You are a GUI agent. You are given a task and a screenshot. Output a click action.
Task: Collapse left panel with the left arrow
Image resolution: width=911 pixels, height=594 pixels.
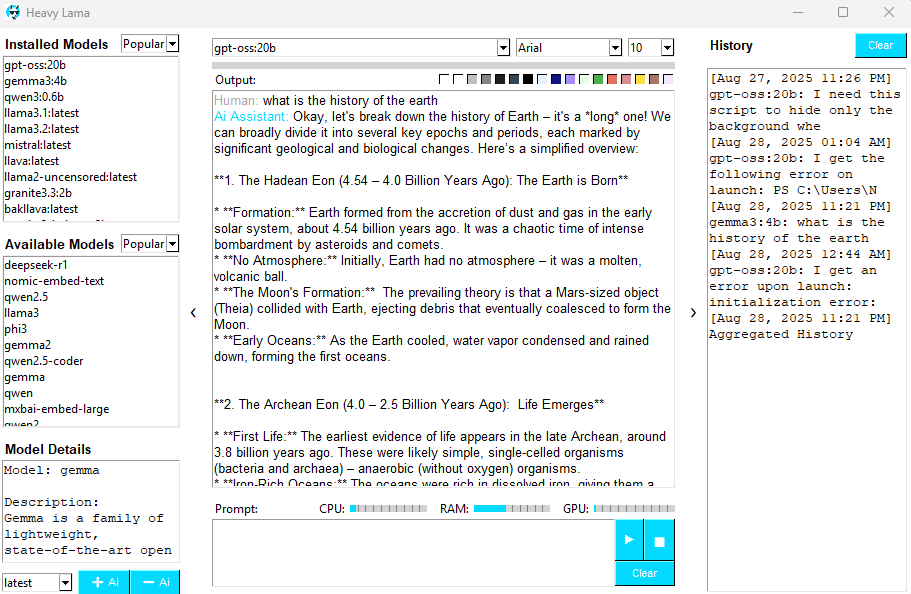(x=193, y=313)
